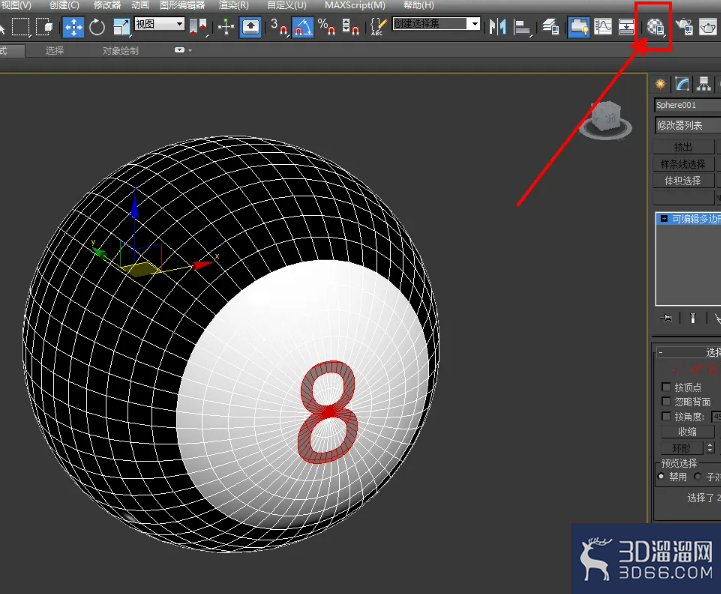Toggle the Angle Snap icon

coord(303,27)
